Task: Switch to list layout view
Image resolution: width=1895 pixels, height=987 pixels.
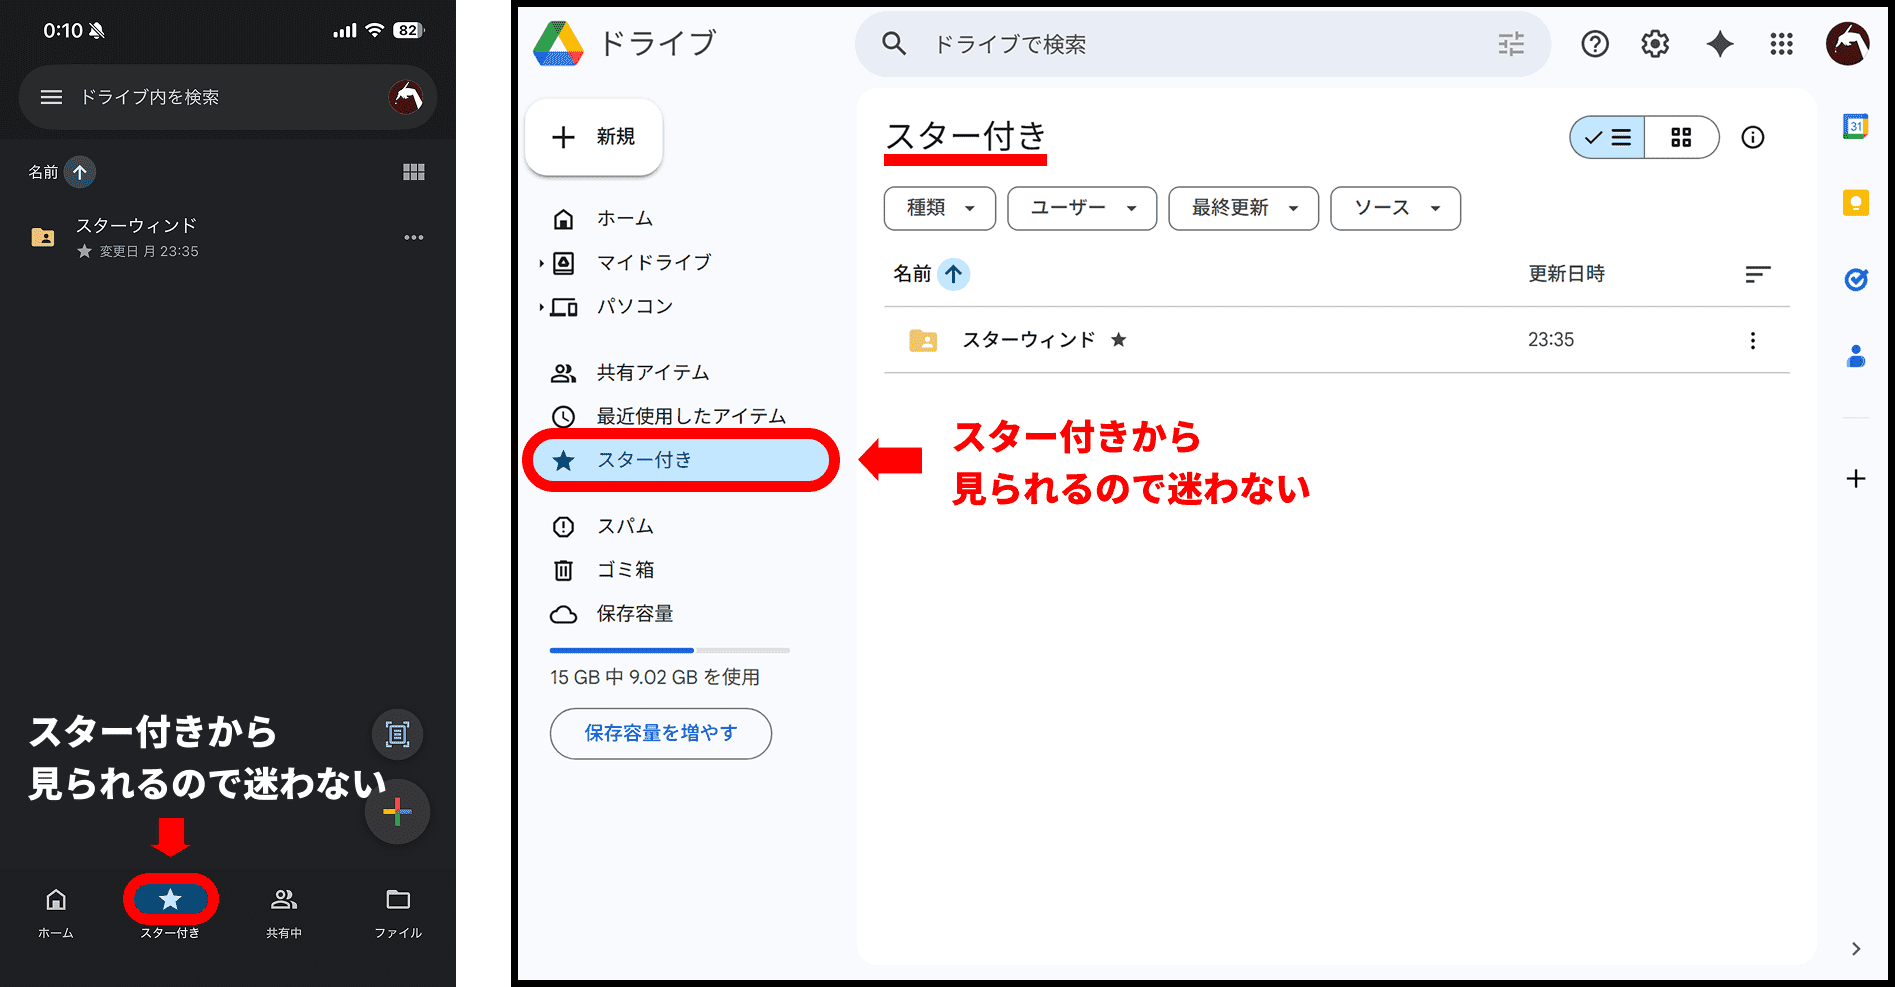Action: pyautogui.click(x=1608, y=138)
